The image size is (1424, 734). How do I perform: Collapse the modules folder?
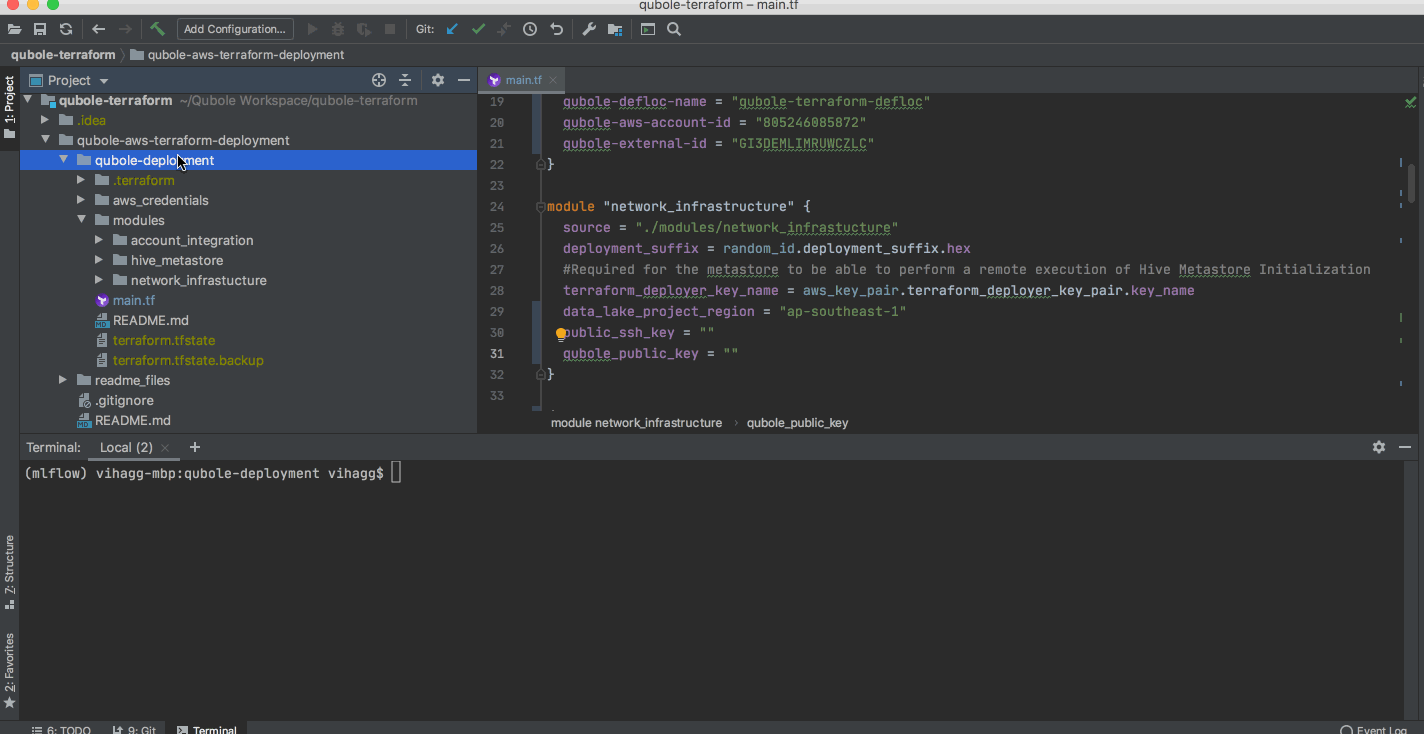[x=81, y=220]
